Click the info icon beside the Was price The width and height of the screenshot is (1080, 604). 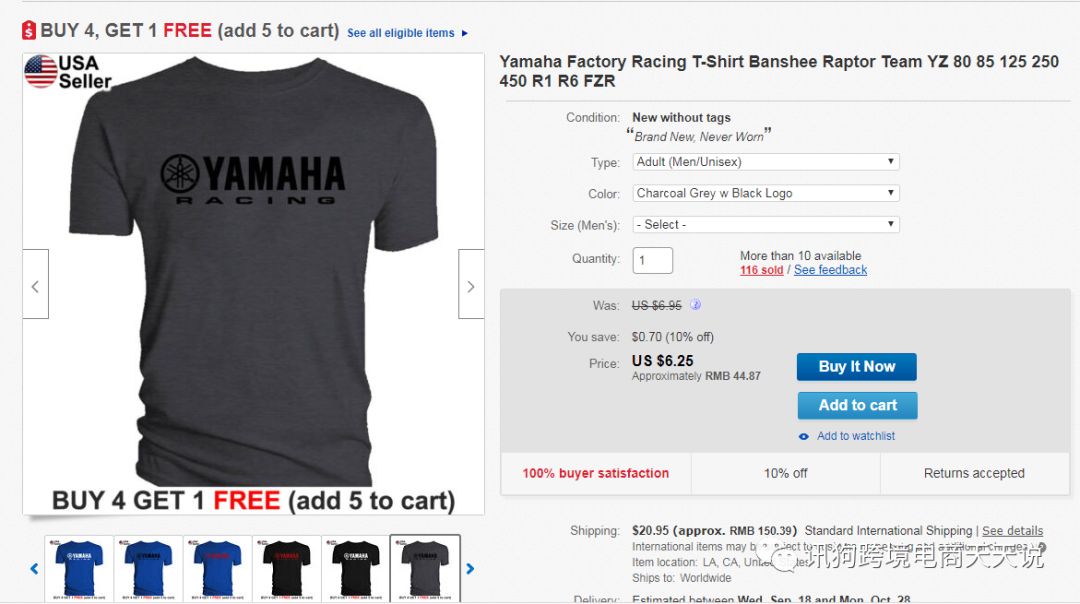[696, 305]
